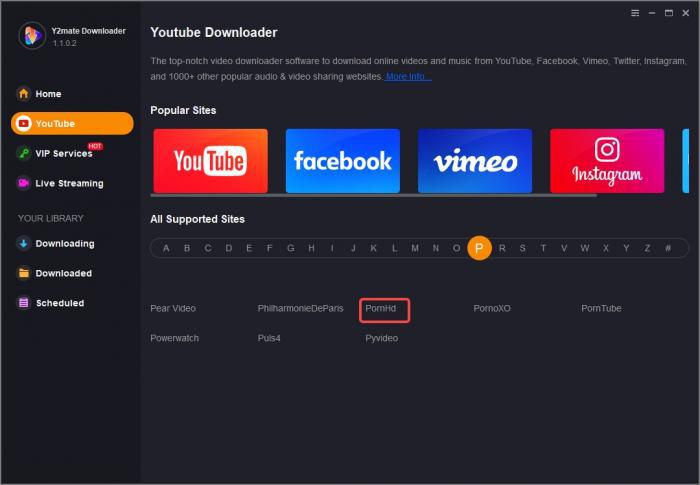
Task: Filter supported sites by letter W
Action: pyautogui.click(x=585, y=248)
